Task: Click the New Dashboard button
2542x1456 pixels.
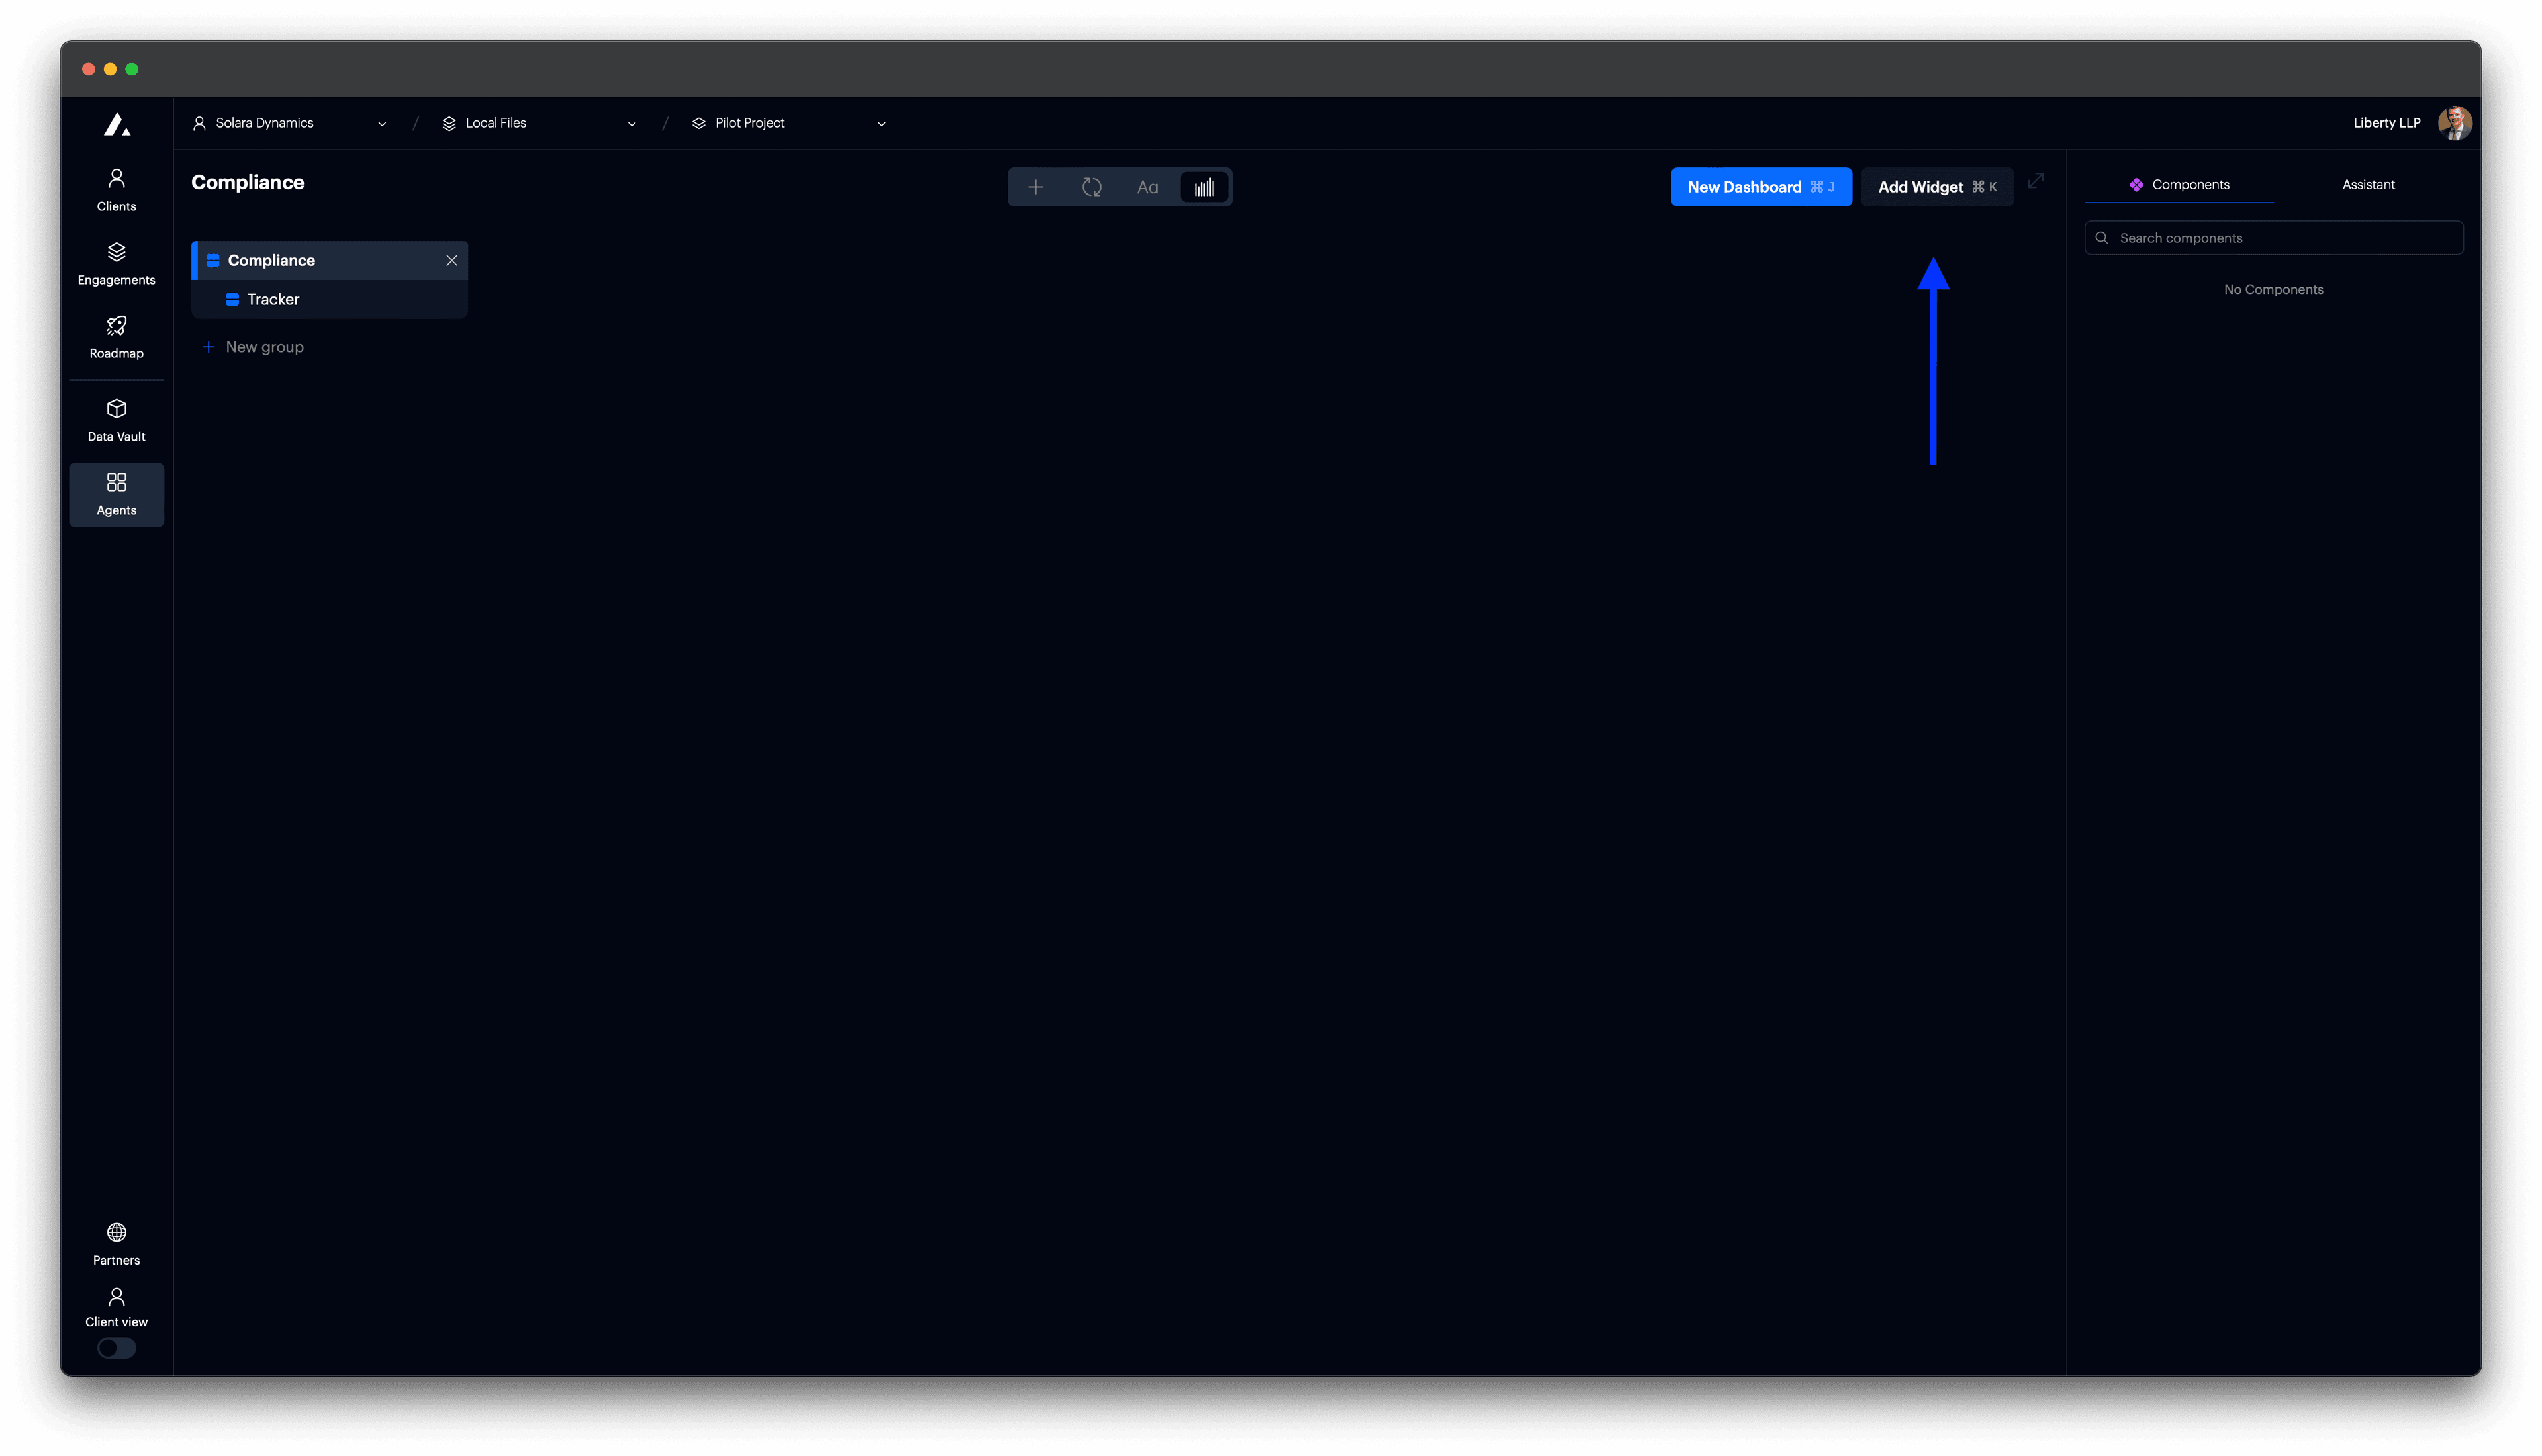Action: pos(1761,186)
